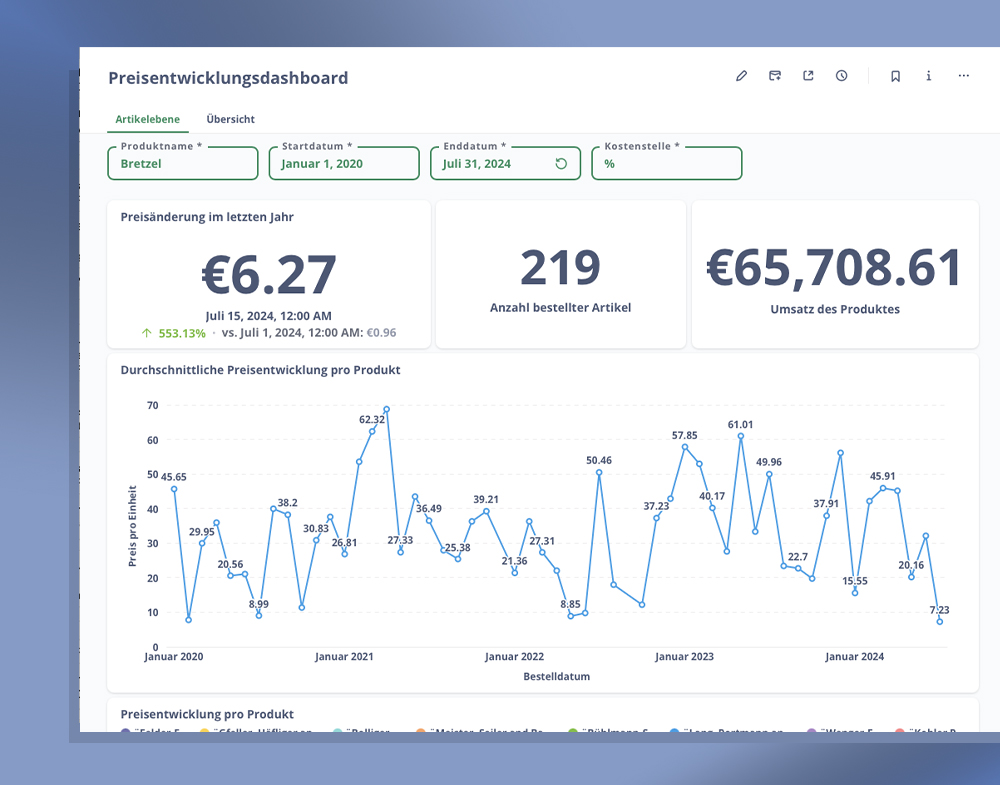Open the Kostenstelle filter showing %

(666, 164)
